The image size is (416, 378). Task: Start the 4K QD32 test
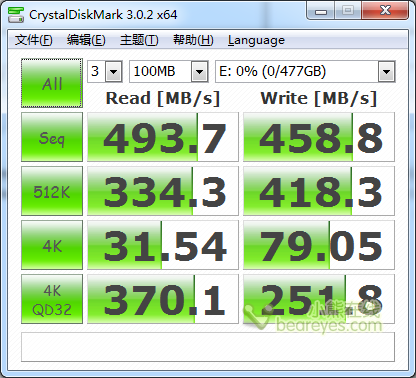[x=52, y=299]
